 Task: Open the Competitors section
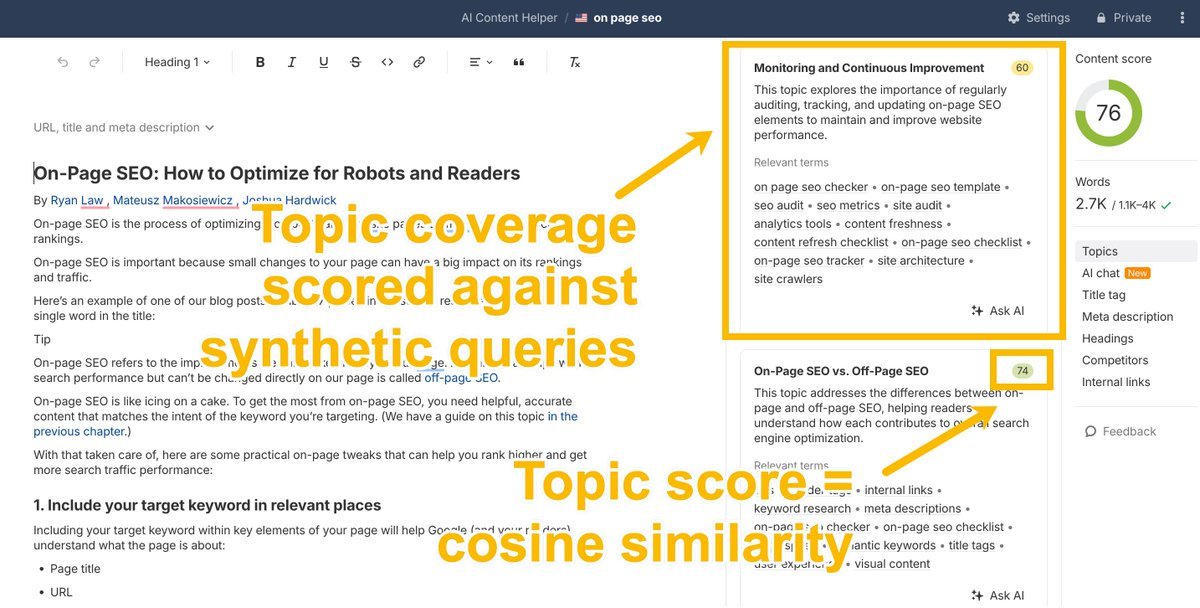click(1115, 360)
